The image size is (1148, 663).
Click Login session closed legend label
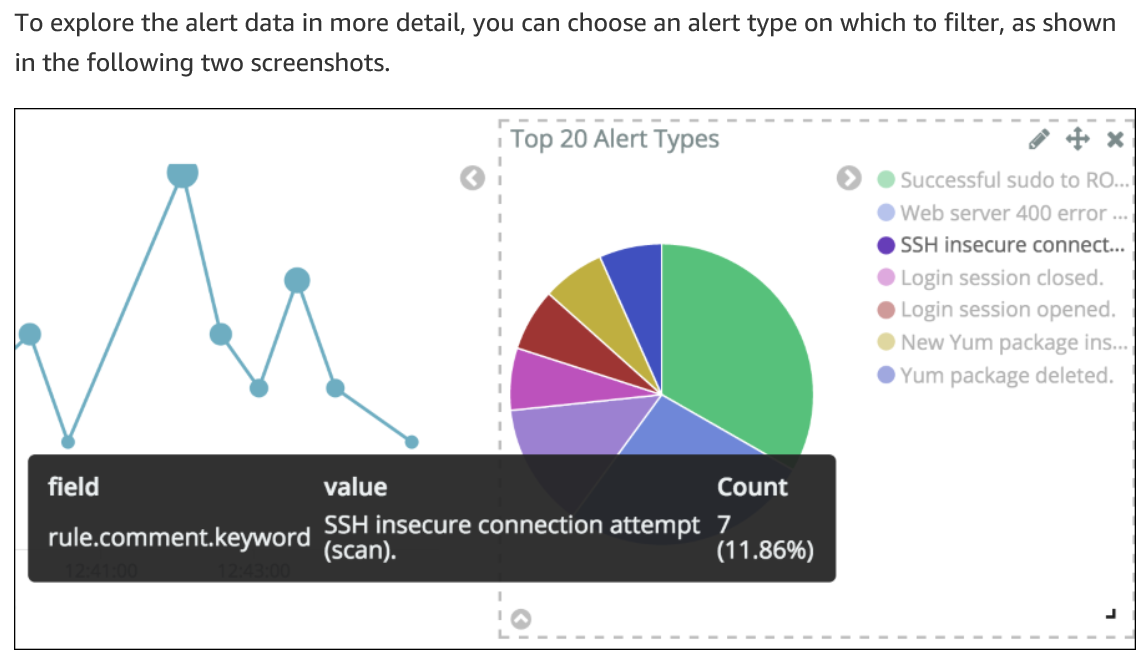1001,277
